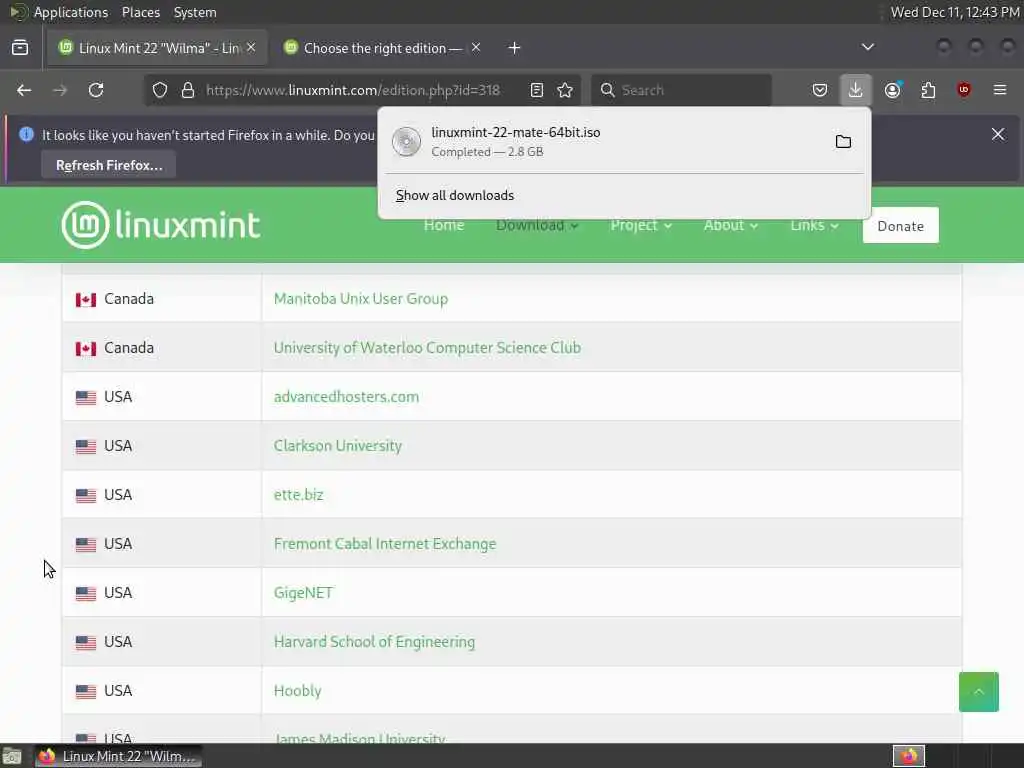1024x768 pixels.
Task: Open the uBlock Origin extension icon
Action: [x=964, y=90]
